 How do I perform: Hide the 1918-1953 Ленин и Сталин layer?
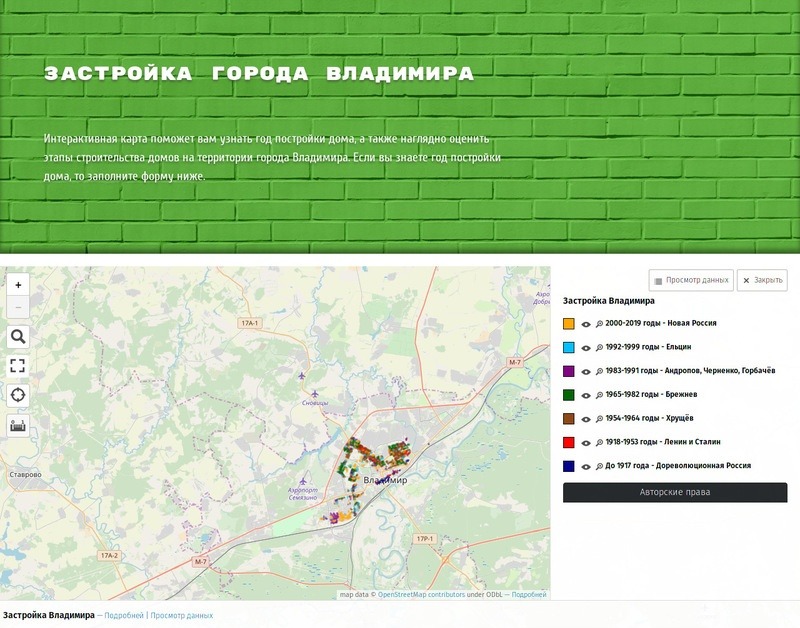[585, 443]
